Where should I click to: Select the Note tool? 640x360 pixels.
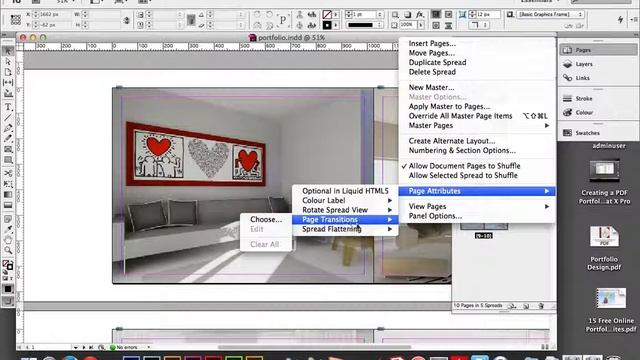8,219
